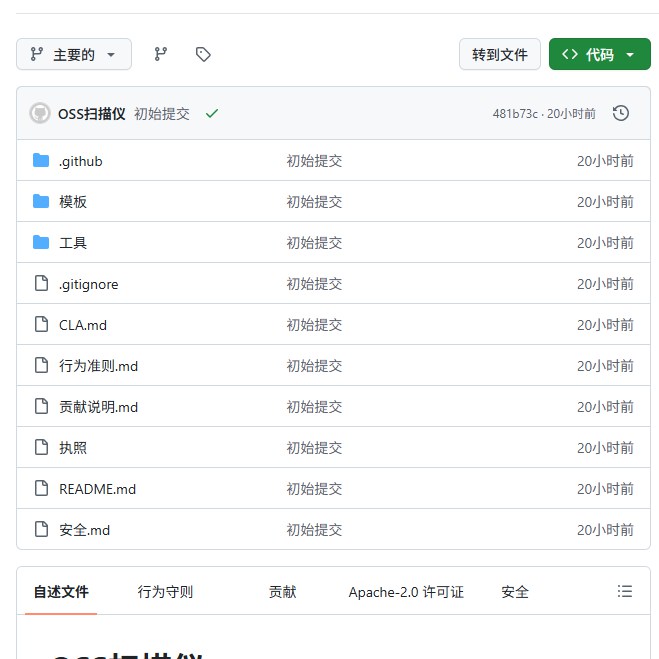Click the OSS扫描仪 avatar icon
Viewport: 659px width, 659px height.
[40, 113]
